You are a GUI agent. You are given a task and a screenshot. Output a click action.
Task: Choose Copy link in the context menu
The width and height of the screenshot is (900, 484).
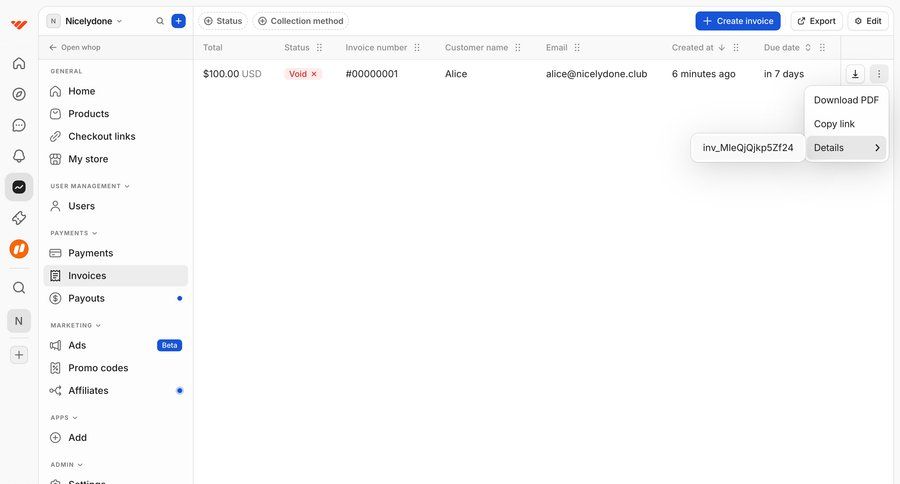[834, 124]
